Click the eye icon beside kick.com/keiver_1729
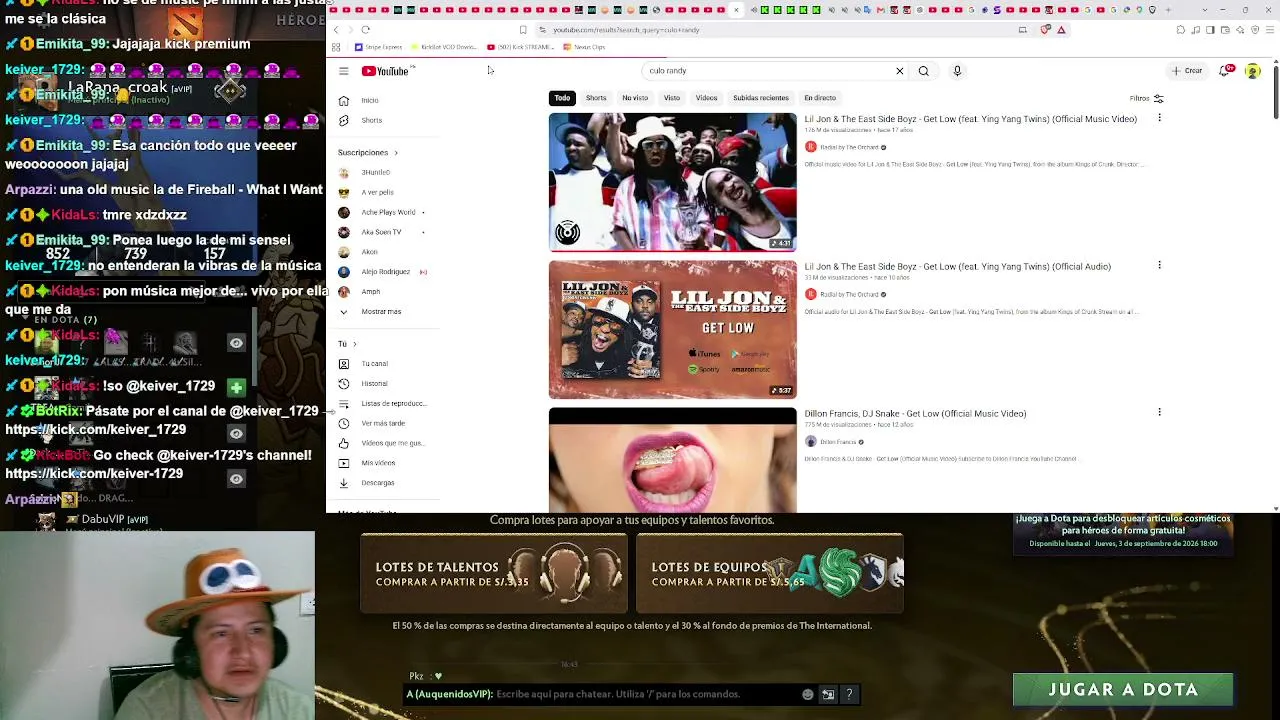Image resolution: width=1280 pixels, height=720 pixels. pos(236,433)
